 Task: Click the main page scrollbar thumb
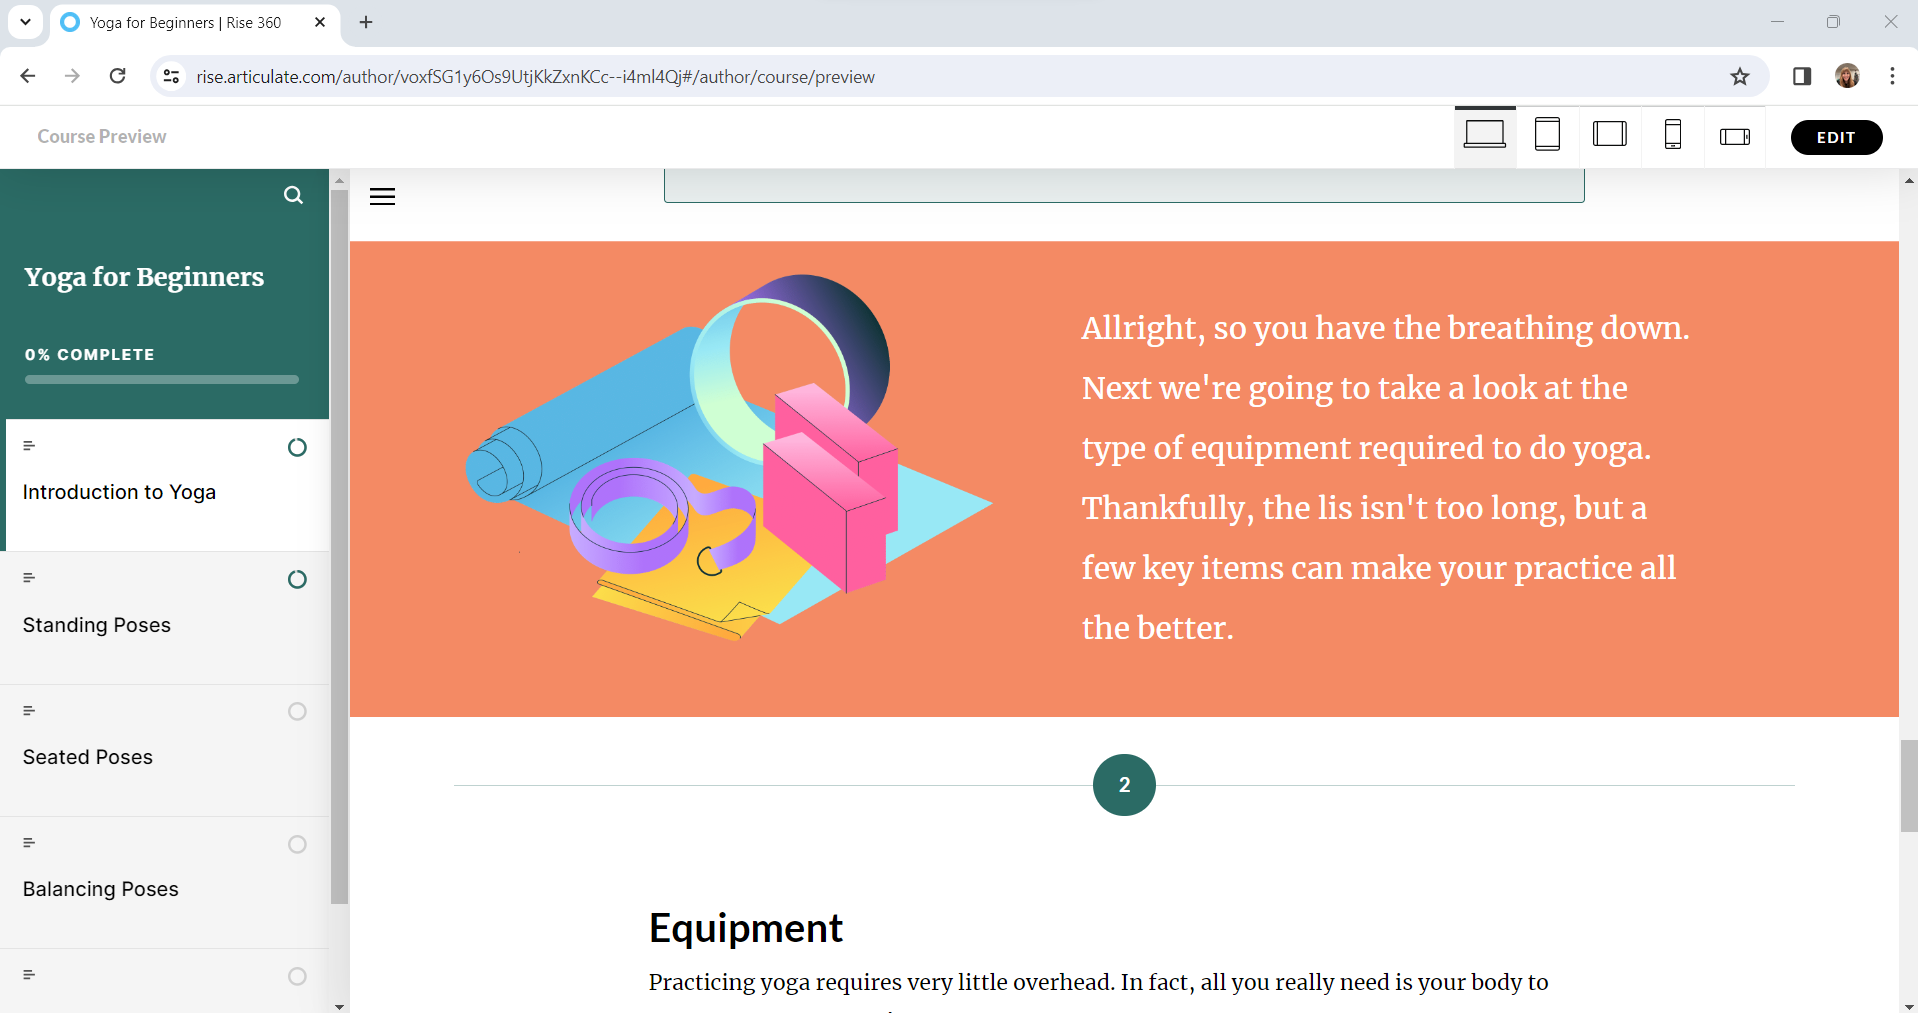[x=1909, y=786]
